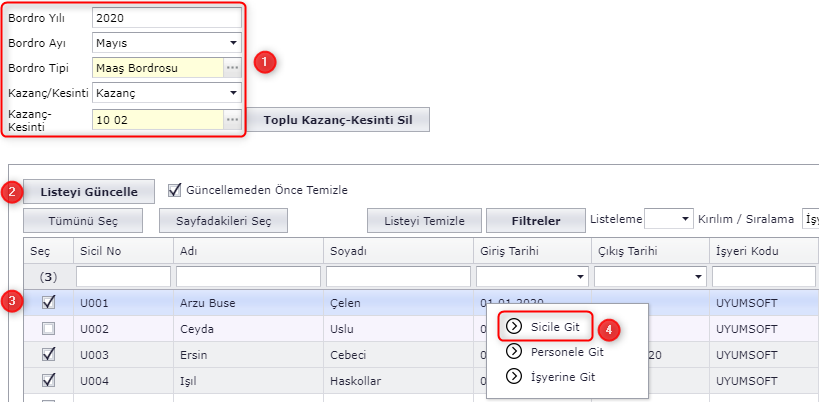Click ellipsis icon next to Kazanç-Kesinti field

(232, 120)
